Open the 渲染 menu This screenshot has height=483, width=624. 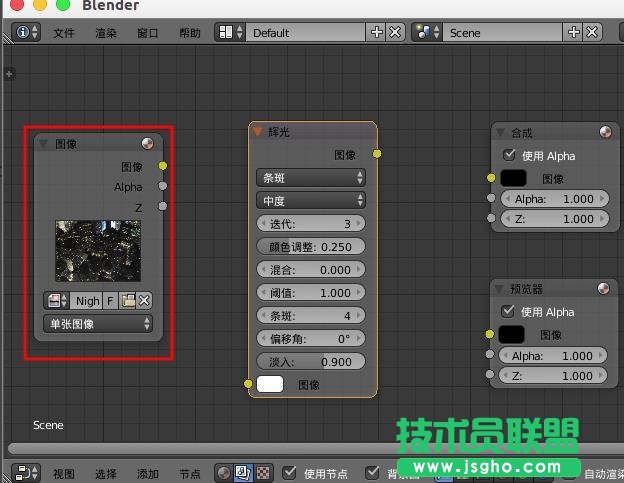pos(106,33)
